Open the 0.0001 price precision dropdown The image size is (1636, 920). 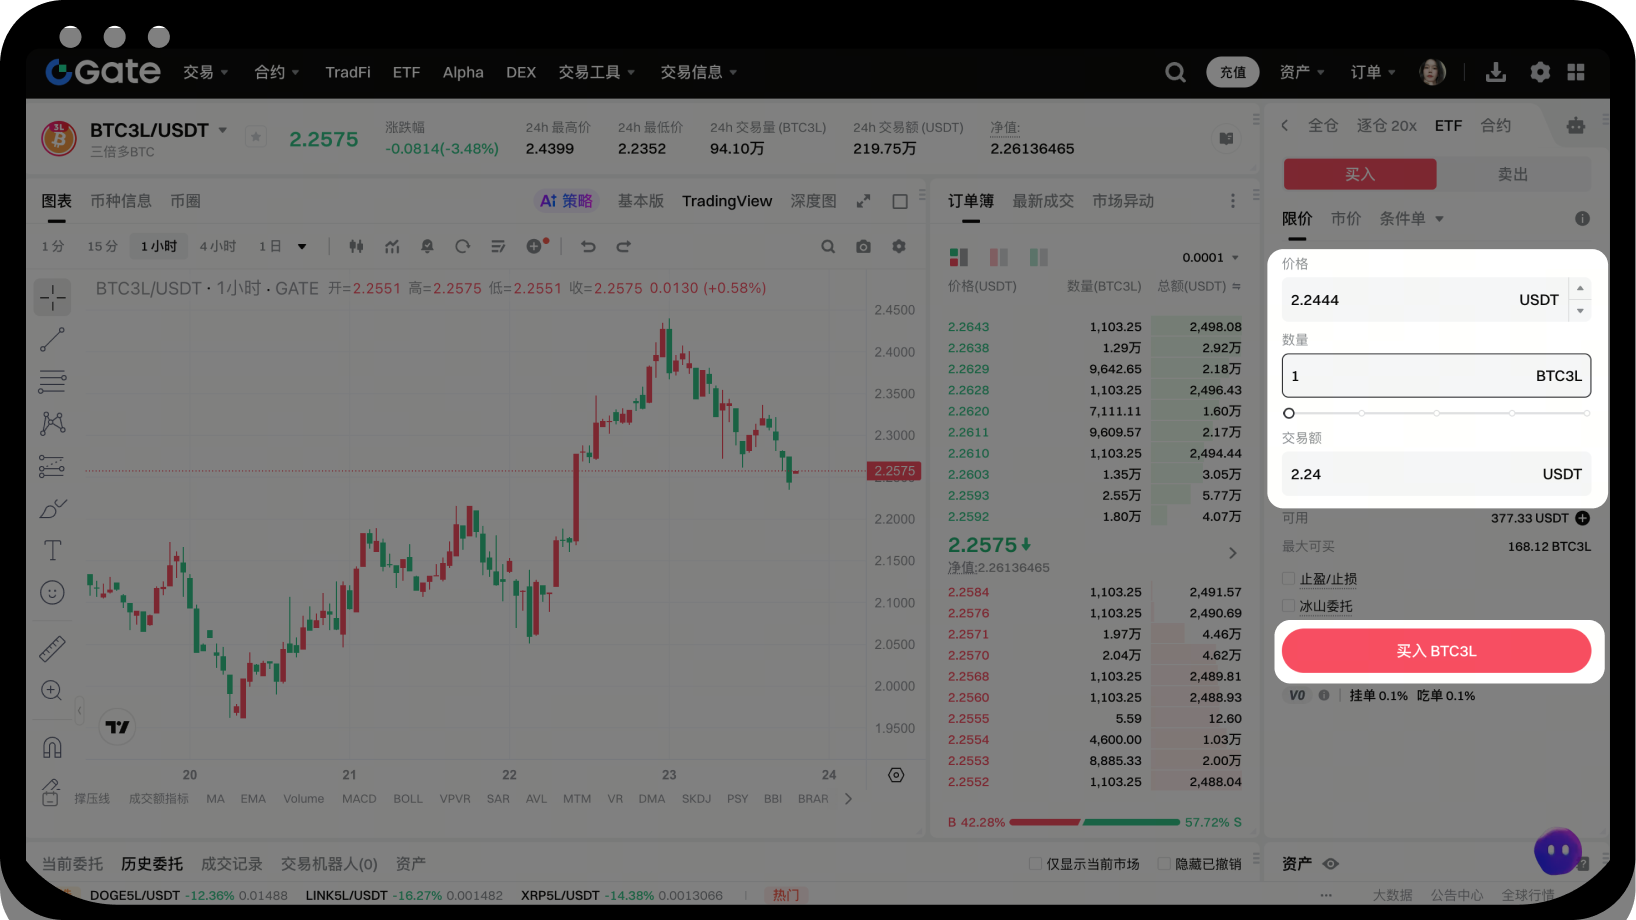coord(1210,258)
